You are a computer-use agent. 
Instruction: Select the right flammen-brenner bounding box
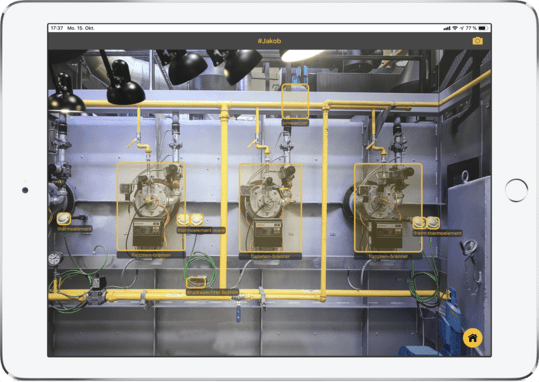tap(388, 208)
